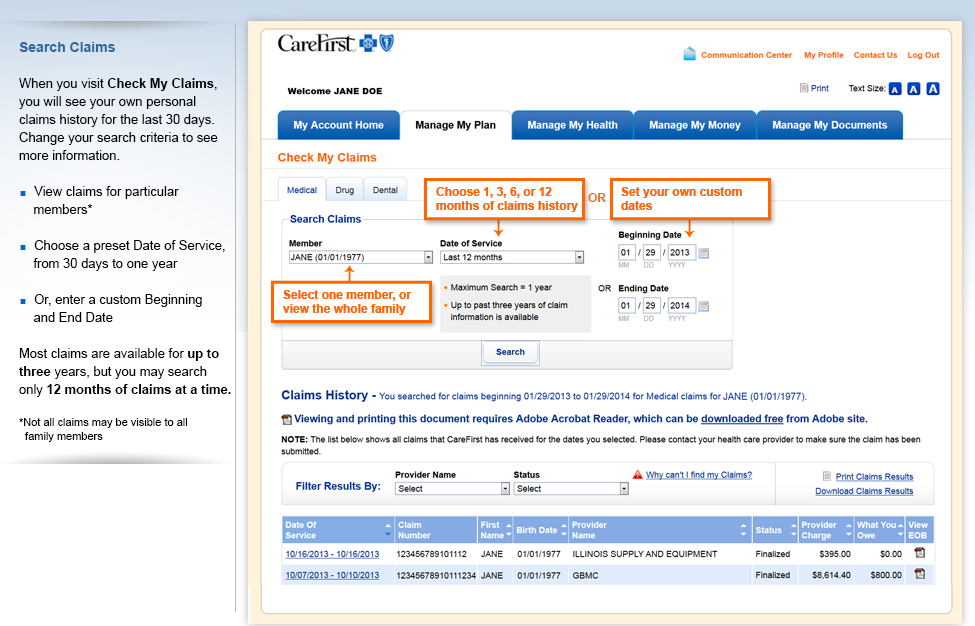Switch to the Drug claims tab
This screenshot has width=975, height=626.
(344, 190)
